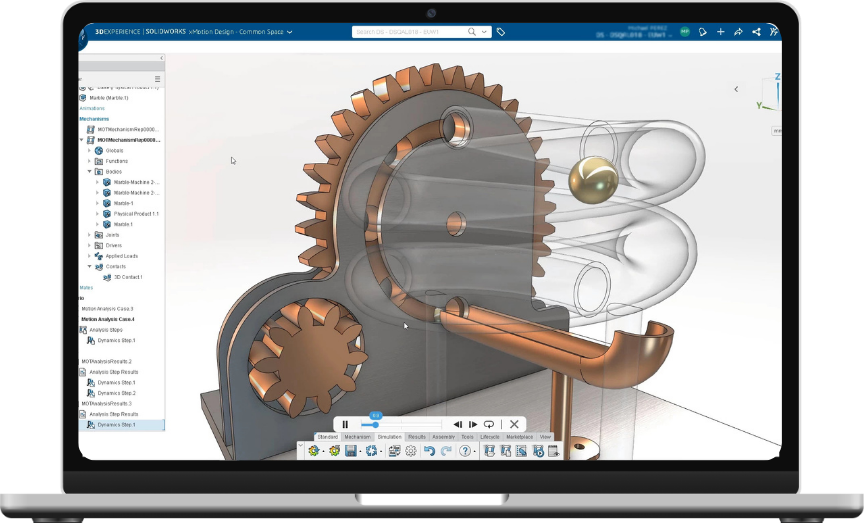Screen dimensions: 864x523
Task: Click the first simulation icon right of Help
Action: 489,450
